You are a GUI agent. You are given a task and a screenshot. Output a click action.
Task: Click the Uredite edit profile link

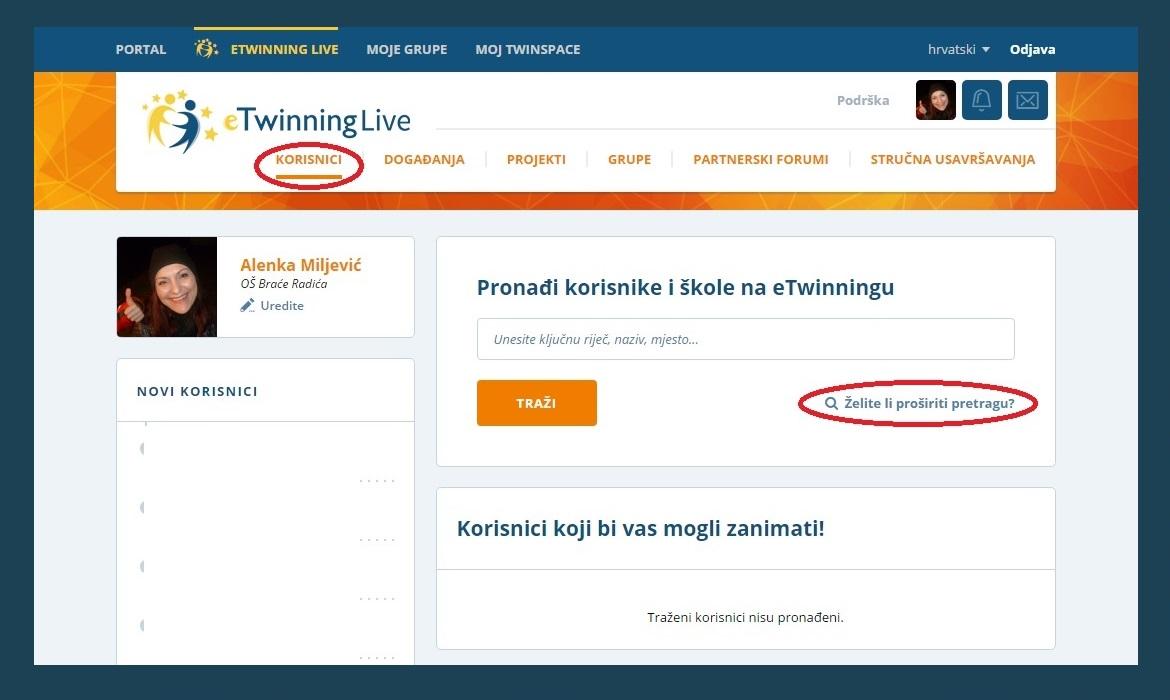point(282,305)
